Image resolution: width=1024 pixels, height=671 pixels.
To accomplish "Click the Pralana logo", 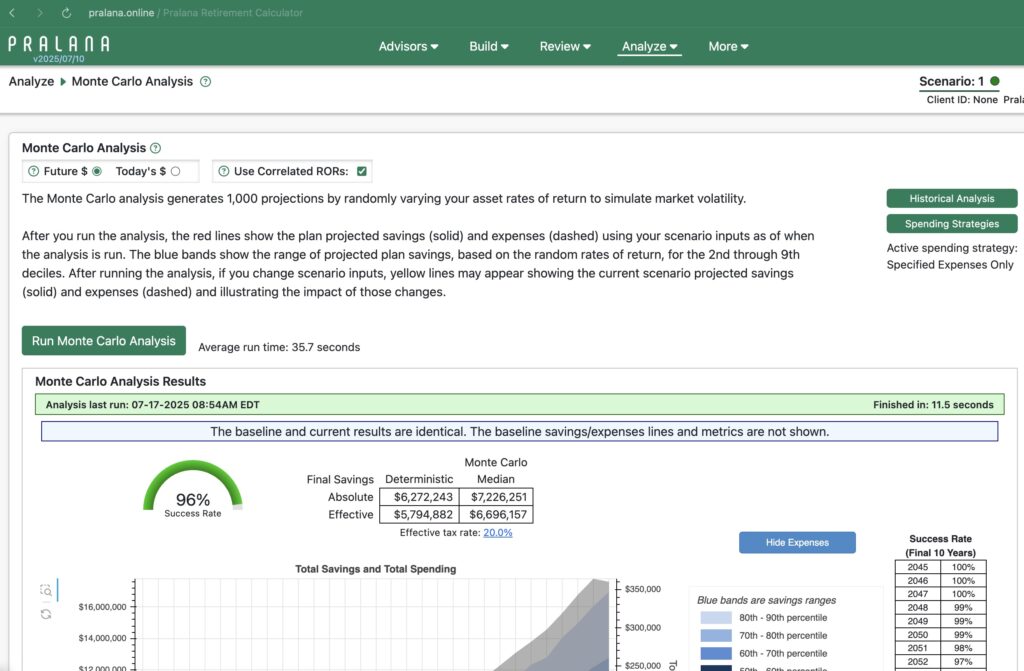I will (x=59, y=44).
